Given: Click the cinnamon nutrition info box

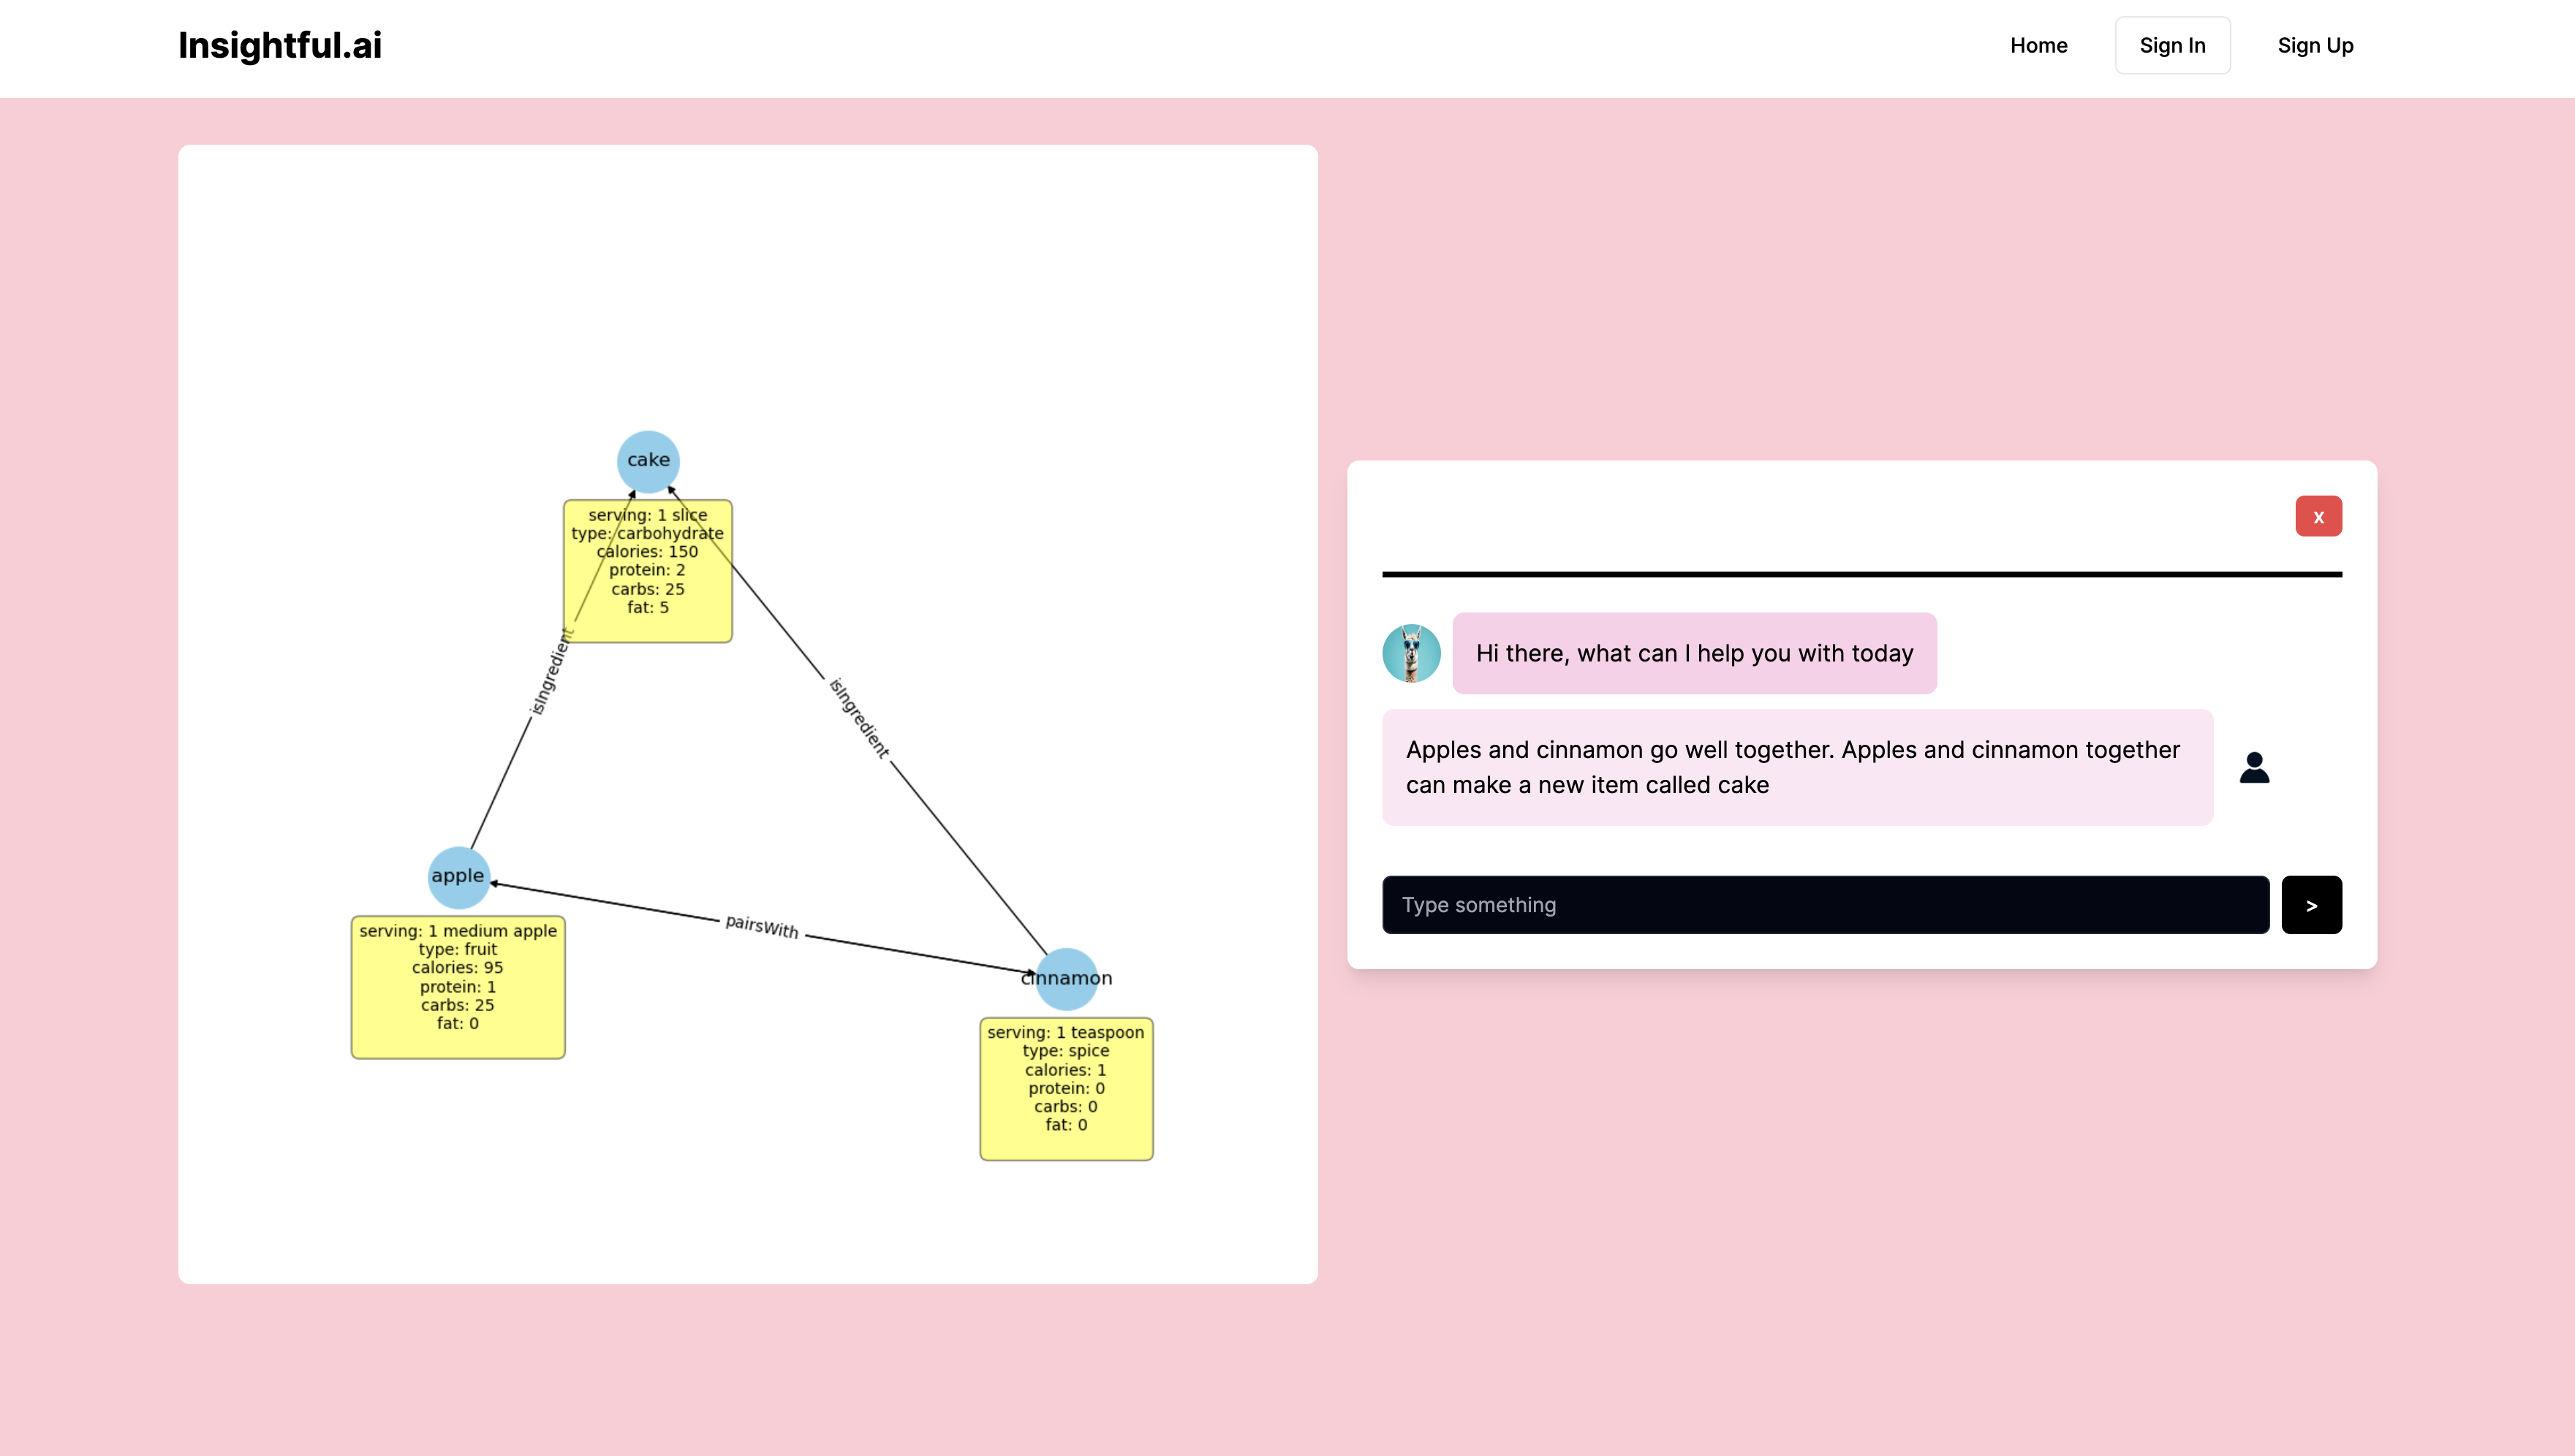Looking at the screenshot, I should 1066,1089.
